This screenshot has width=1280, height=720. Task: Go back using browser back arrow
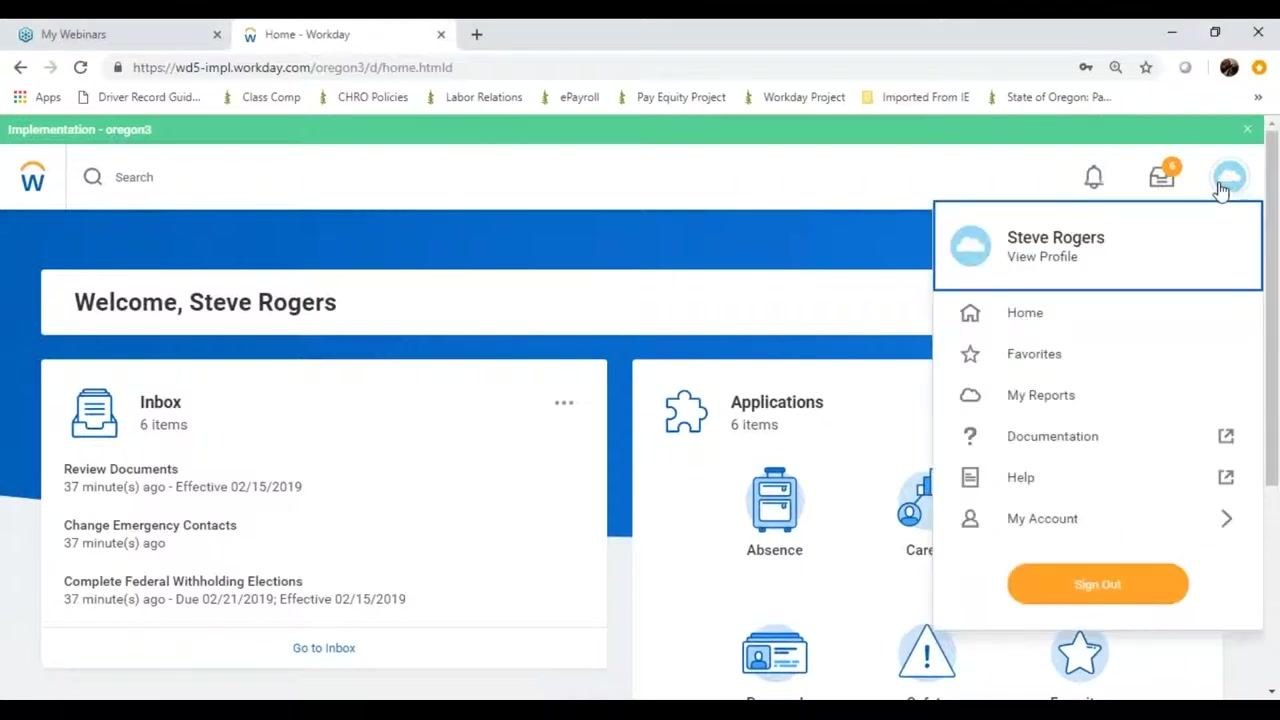tap(21, 67)
